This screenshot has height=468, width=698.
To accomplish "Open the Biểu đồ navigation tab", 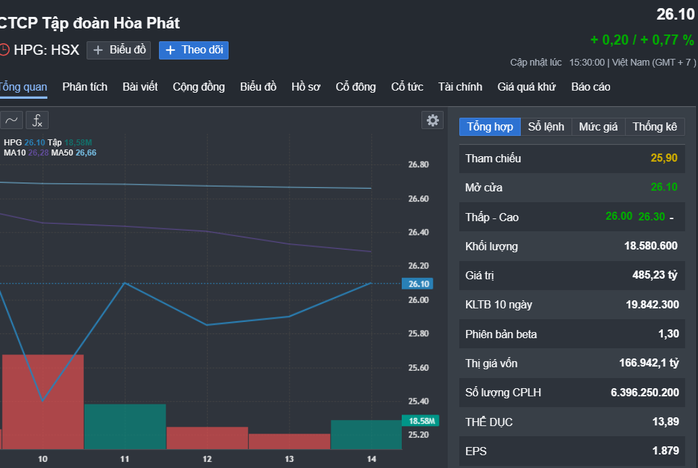I will (258, 87).
